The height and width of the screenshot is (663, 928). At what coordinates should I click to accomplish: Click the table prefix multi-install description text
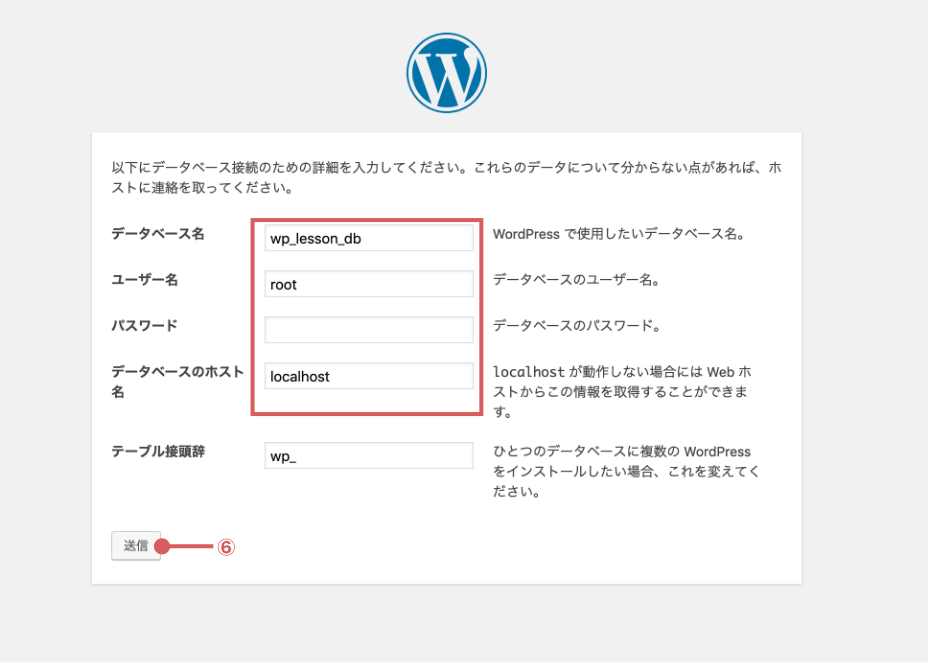pyautogui.click(x=626, y=471)
